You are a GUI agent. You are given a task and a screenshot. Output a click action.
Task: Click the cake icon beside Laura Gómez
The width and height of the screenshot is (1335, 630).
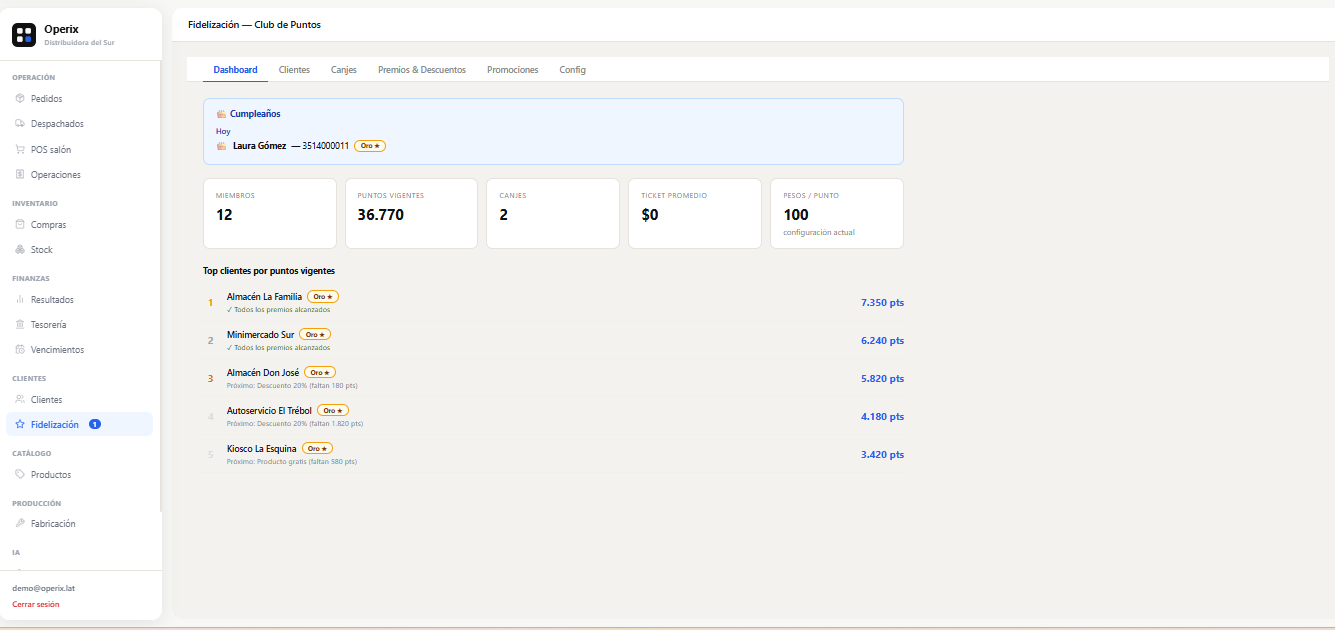coord(221,146)
